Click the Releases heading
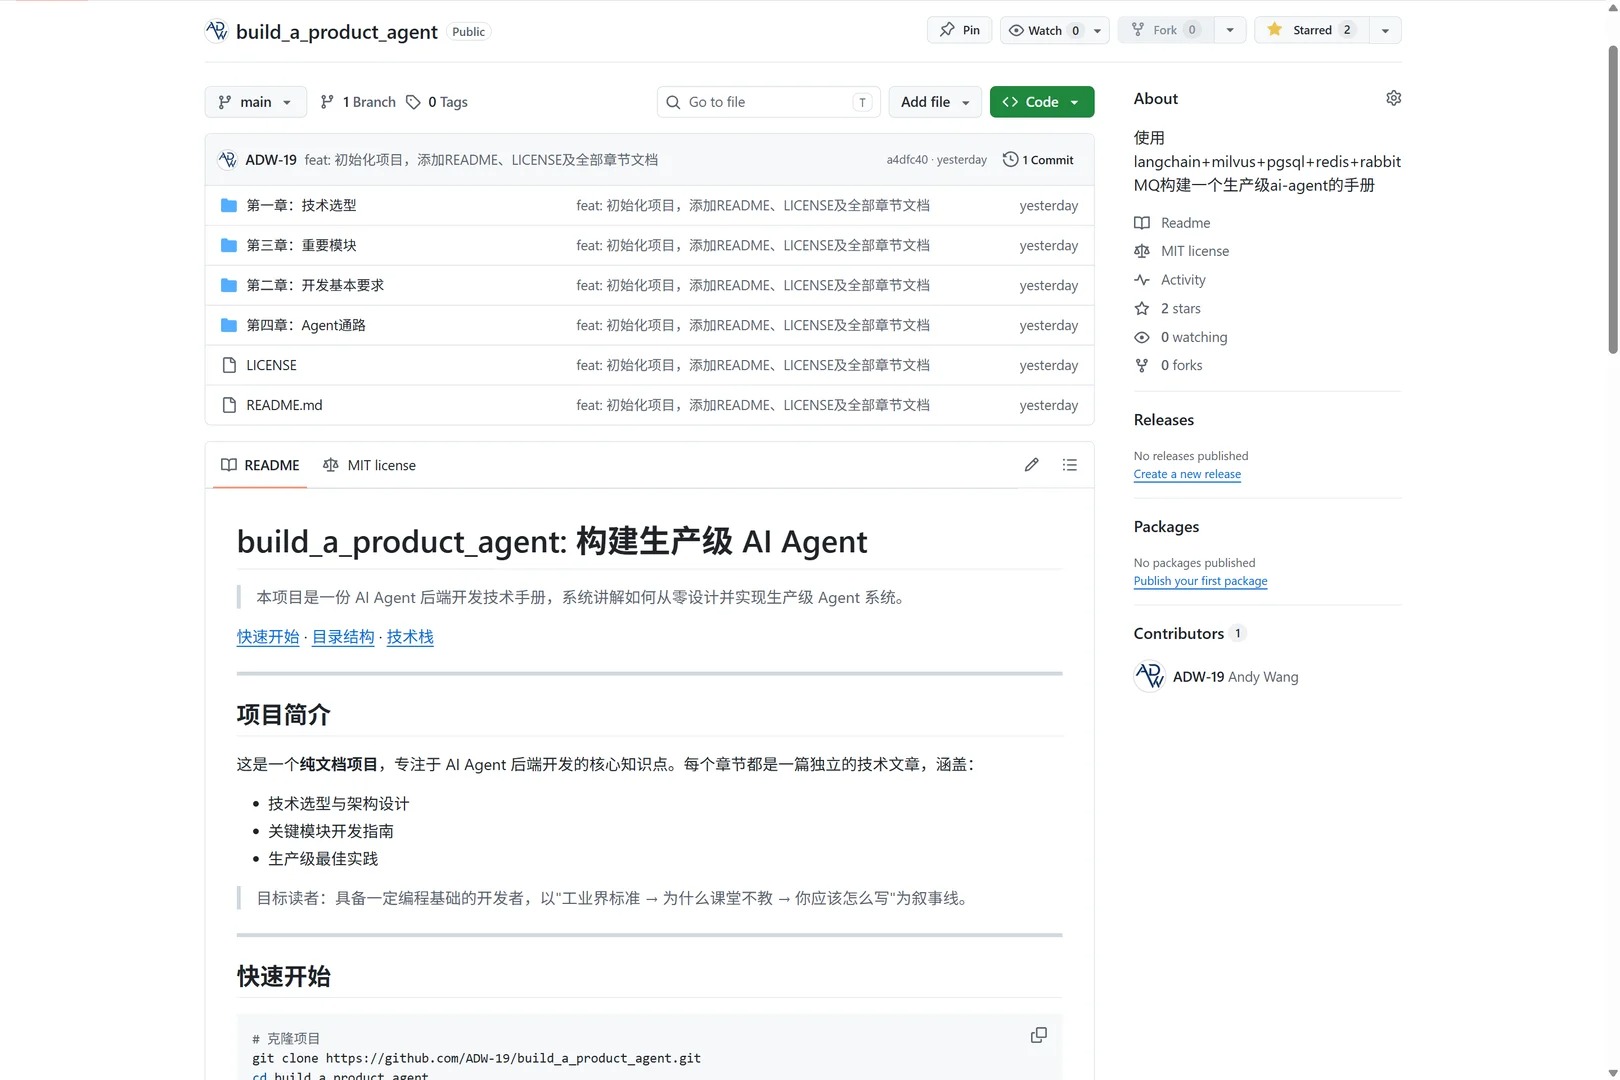The image size is (1620, 1080). pos(1164,420)
